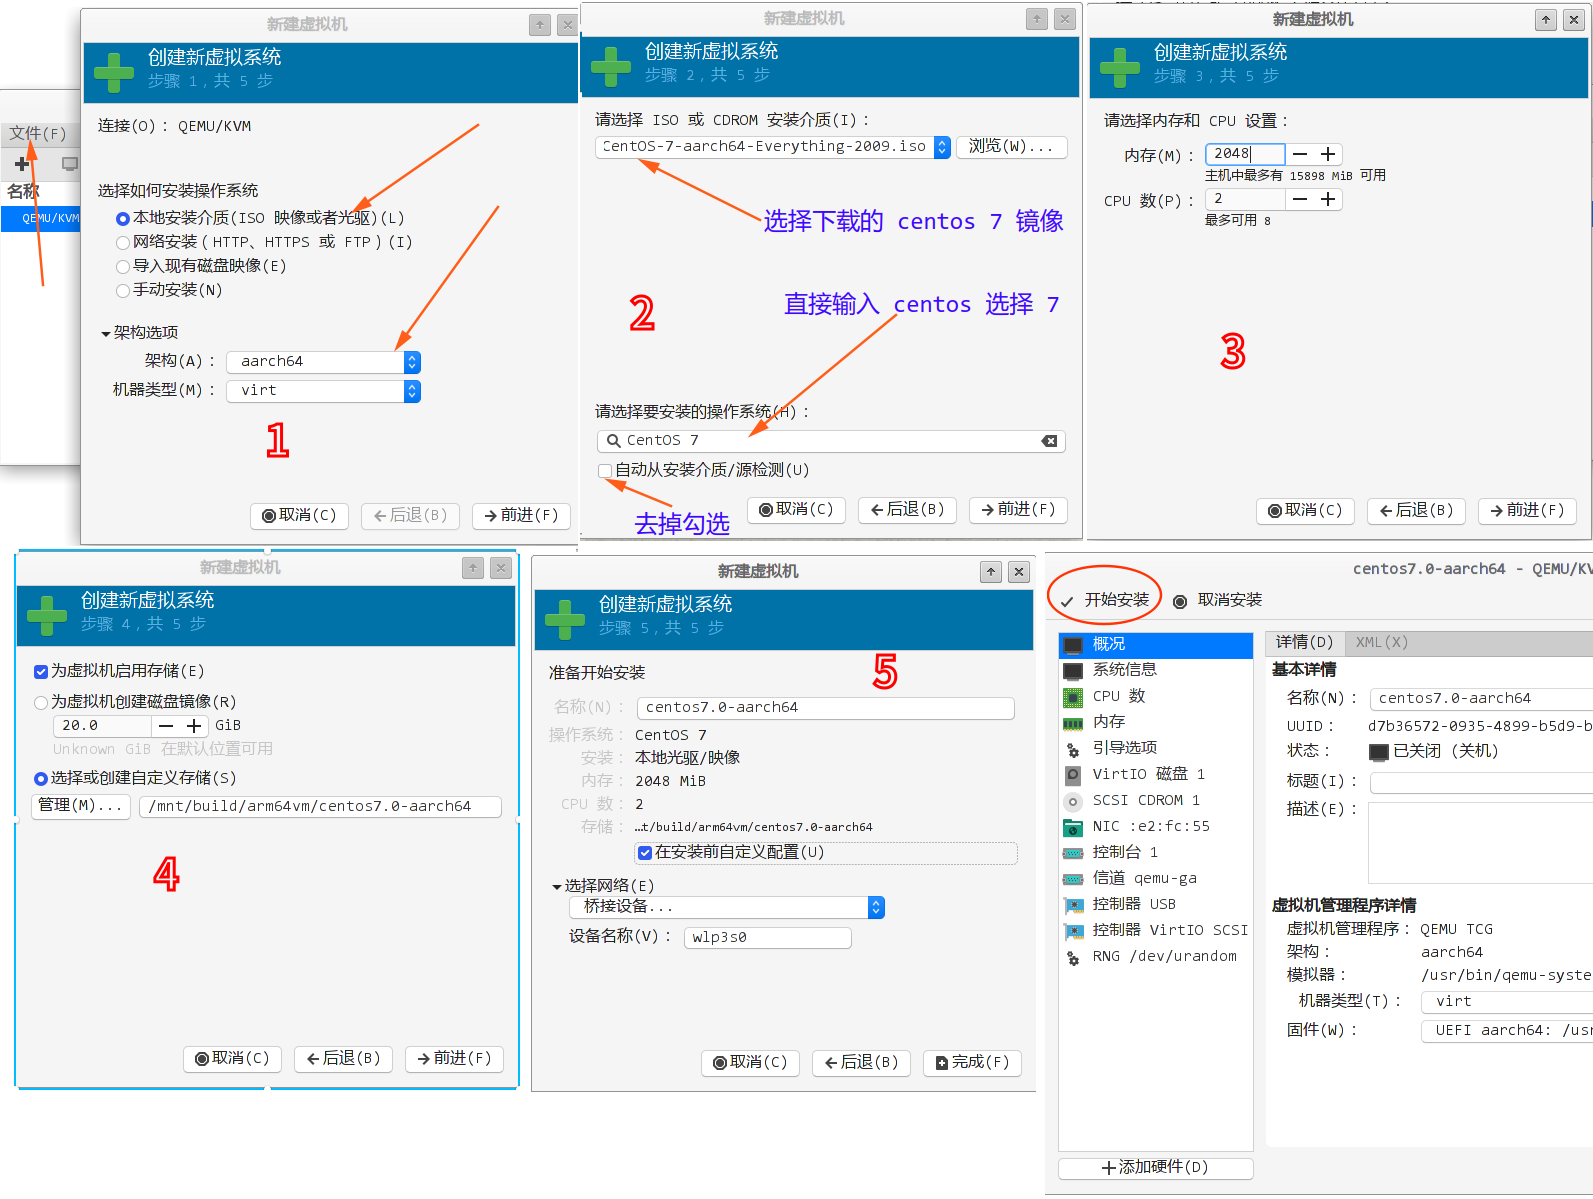Image resolution: width=1593 pixels, height=1199 pixels.
Task: Open 固件 UEFI aarch64 dropdown
Action: (x=1507, y=1030)
